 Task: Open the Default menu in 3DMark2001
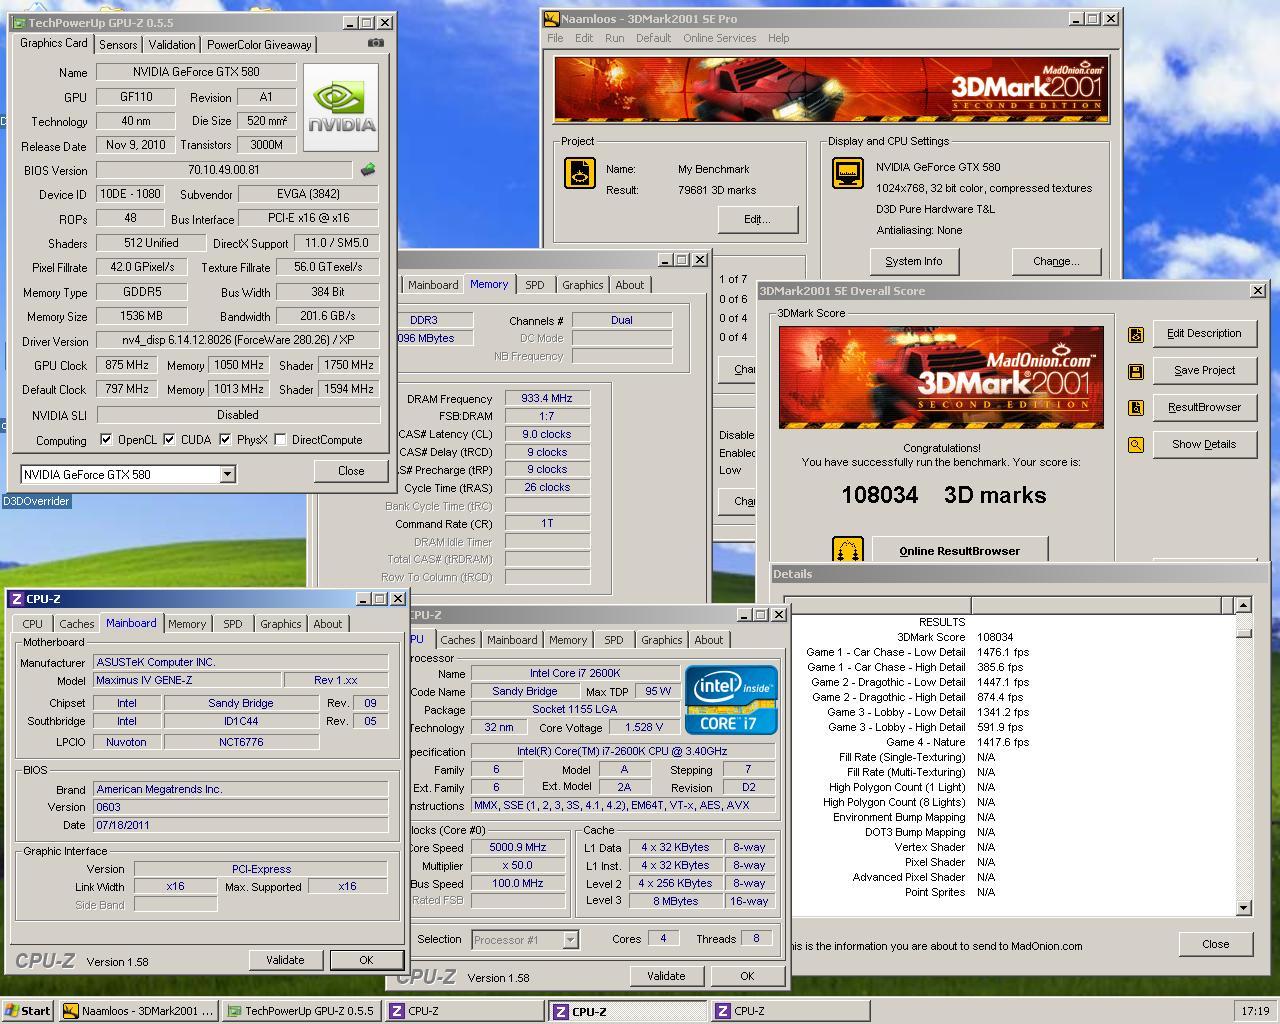[653, 38]
